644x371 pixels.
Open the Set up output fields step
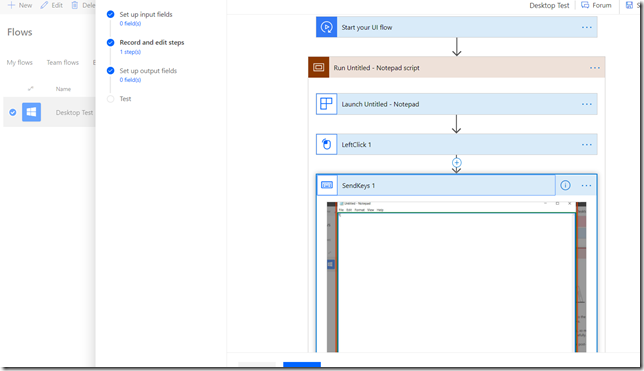[148, 71]
